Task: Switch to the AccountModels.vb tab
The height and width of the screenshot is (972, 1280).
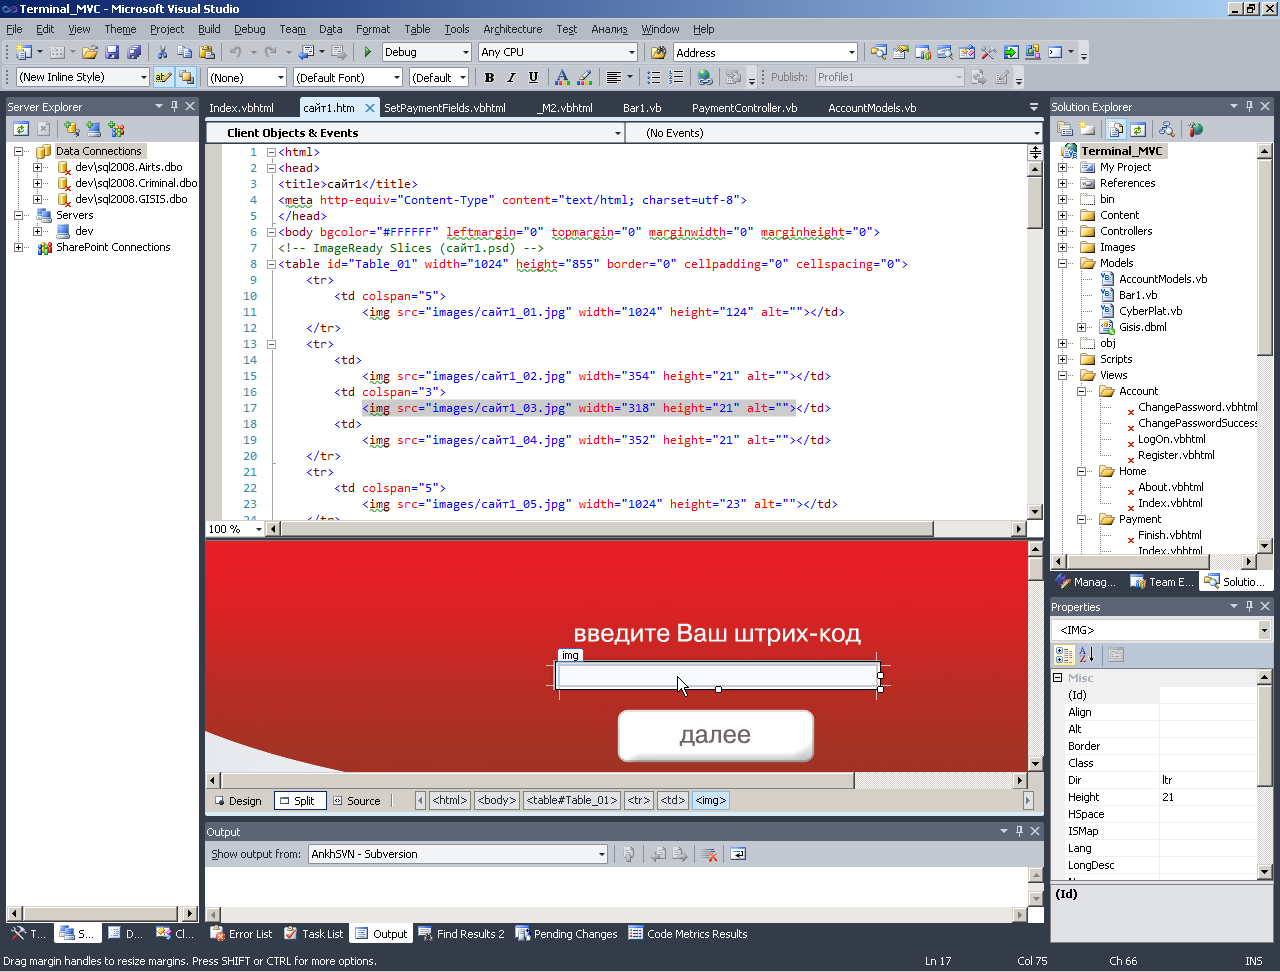Action: pos(872,108)
